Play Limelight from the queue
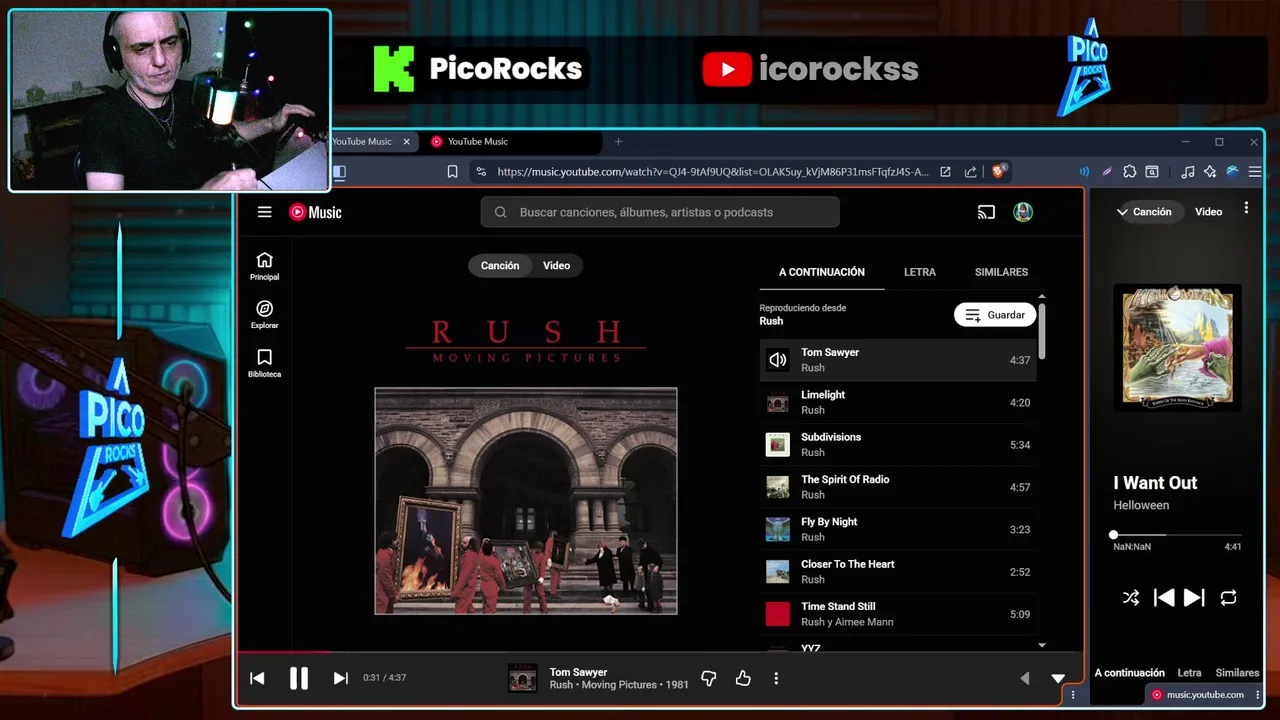This screenshot has width=1280, height=720. coord(898,403)
